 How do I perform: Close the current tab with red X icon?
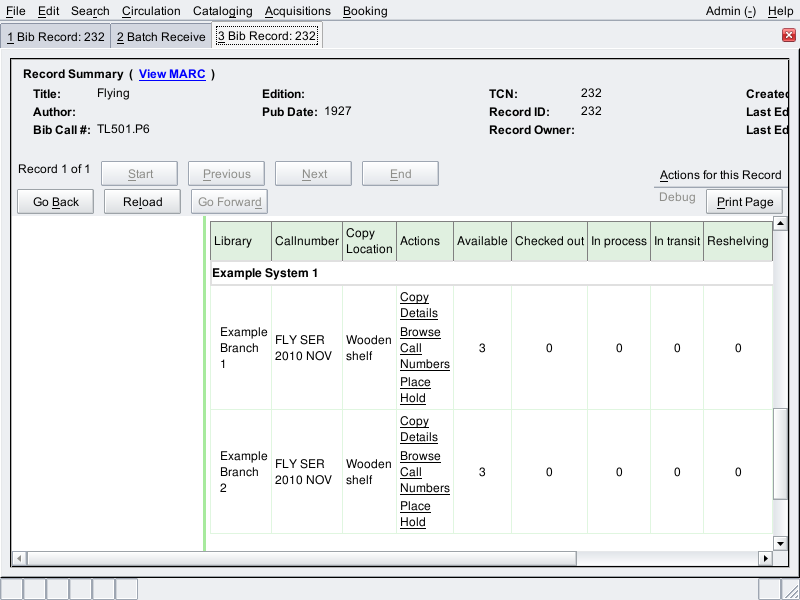click(x=788, y=35)
